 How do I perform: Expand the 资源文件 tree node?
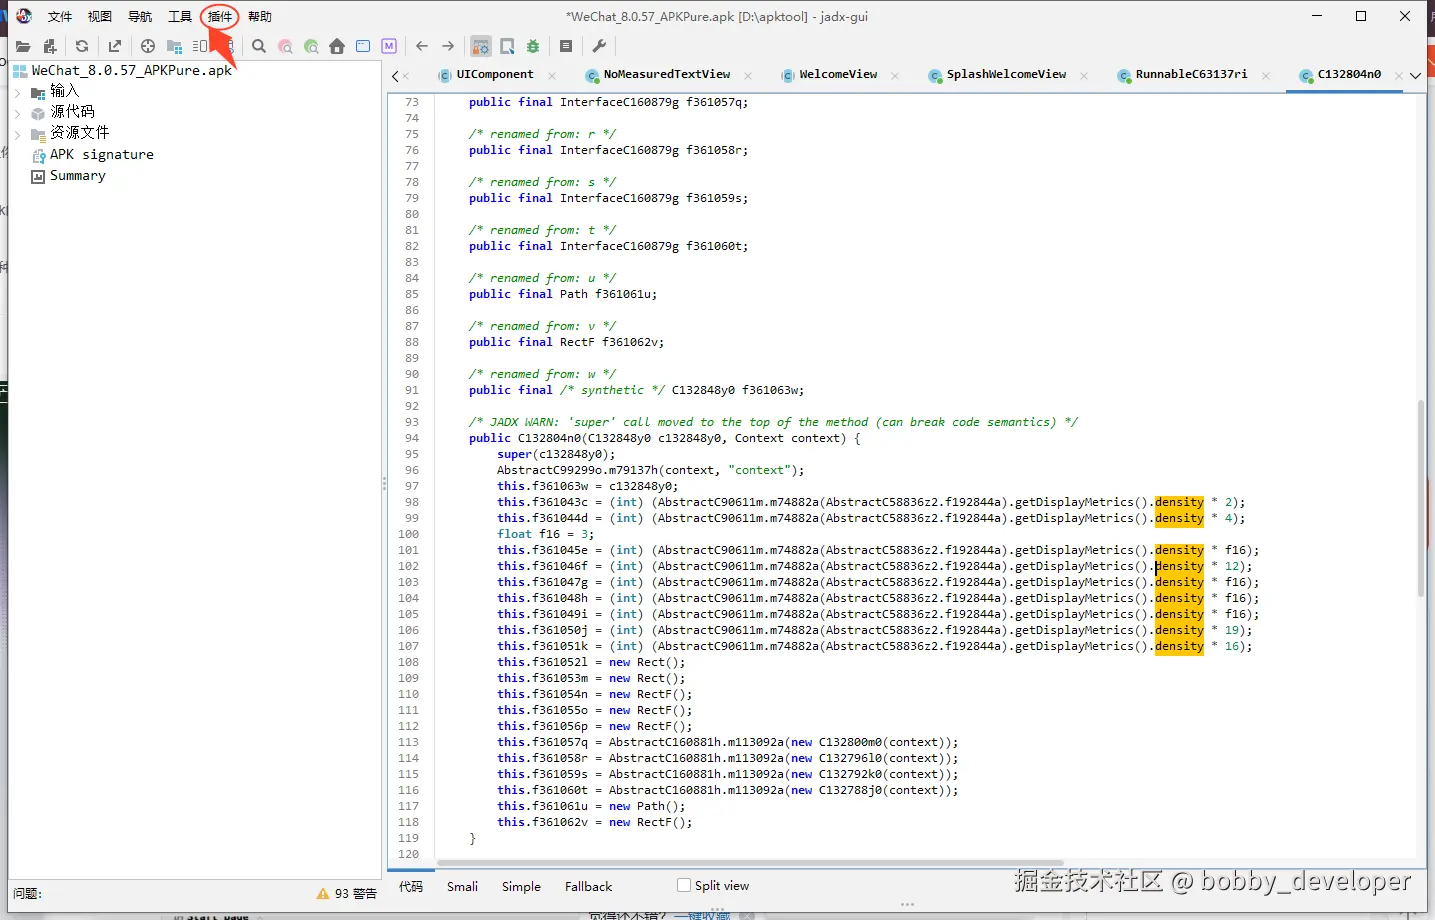[17, 134]
